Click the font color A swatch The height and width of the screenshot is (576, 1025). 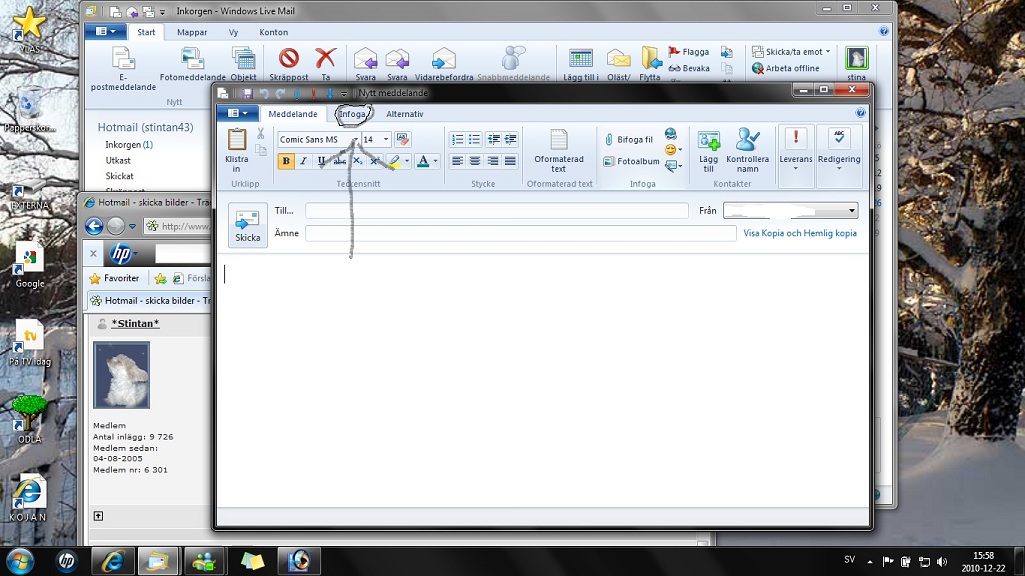point(423,161)
